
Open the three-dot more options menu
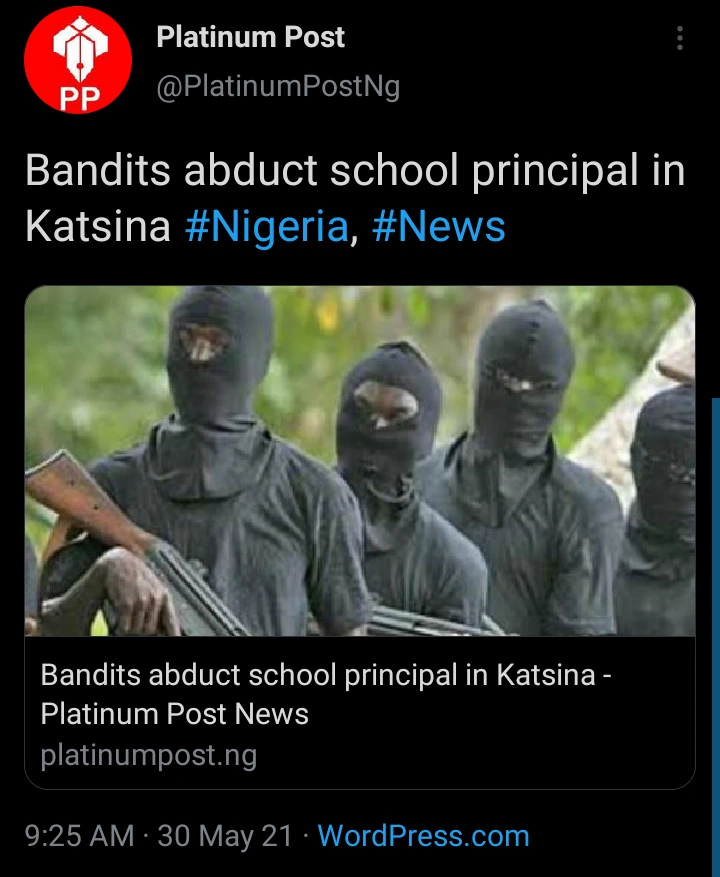[x=680, y=38]
